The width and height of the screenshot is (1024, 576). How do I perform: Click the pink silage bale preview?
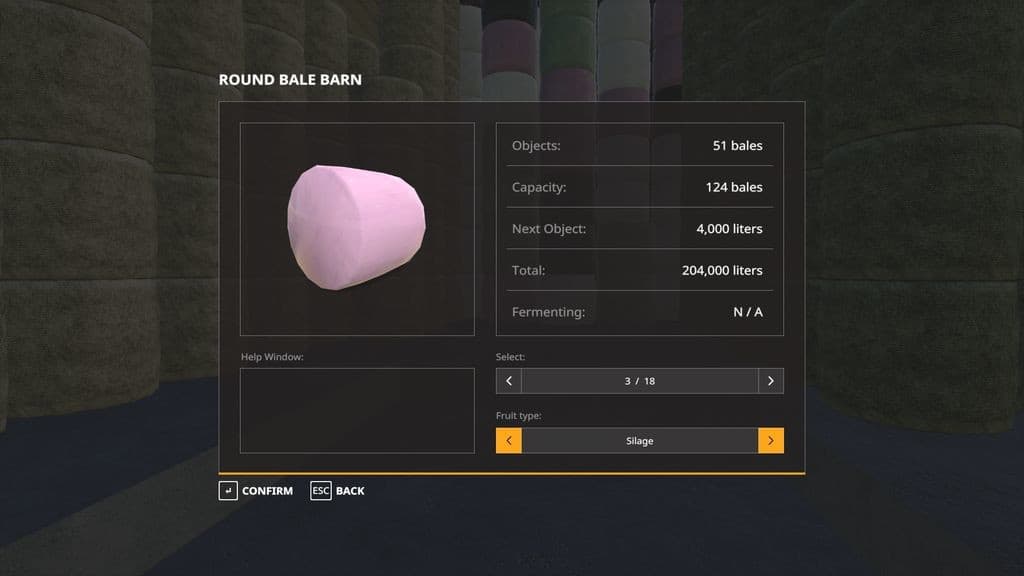357,227
